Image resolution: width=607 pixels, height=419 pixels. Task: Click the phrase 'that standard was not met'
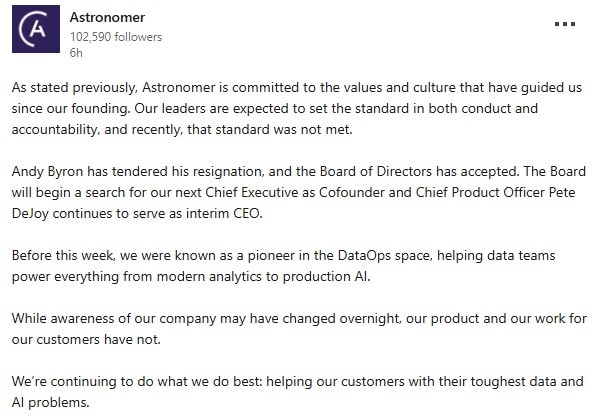pos(269,130)
